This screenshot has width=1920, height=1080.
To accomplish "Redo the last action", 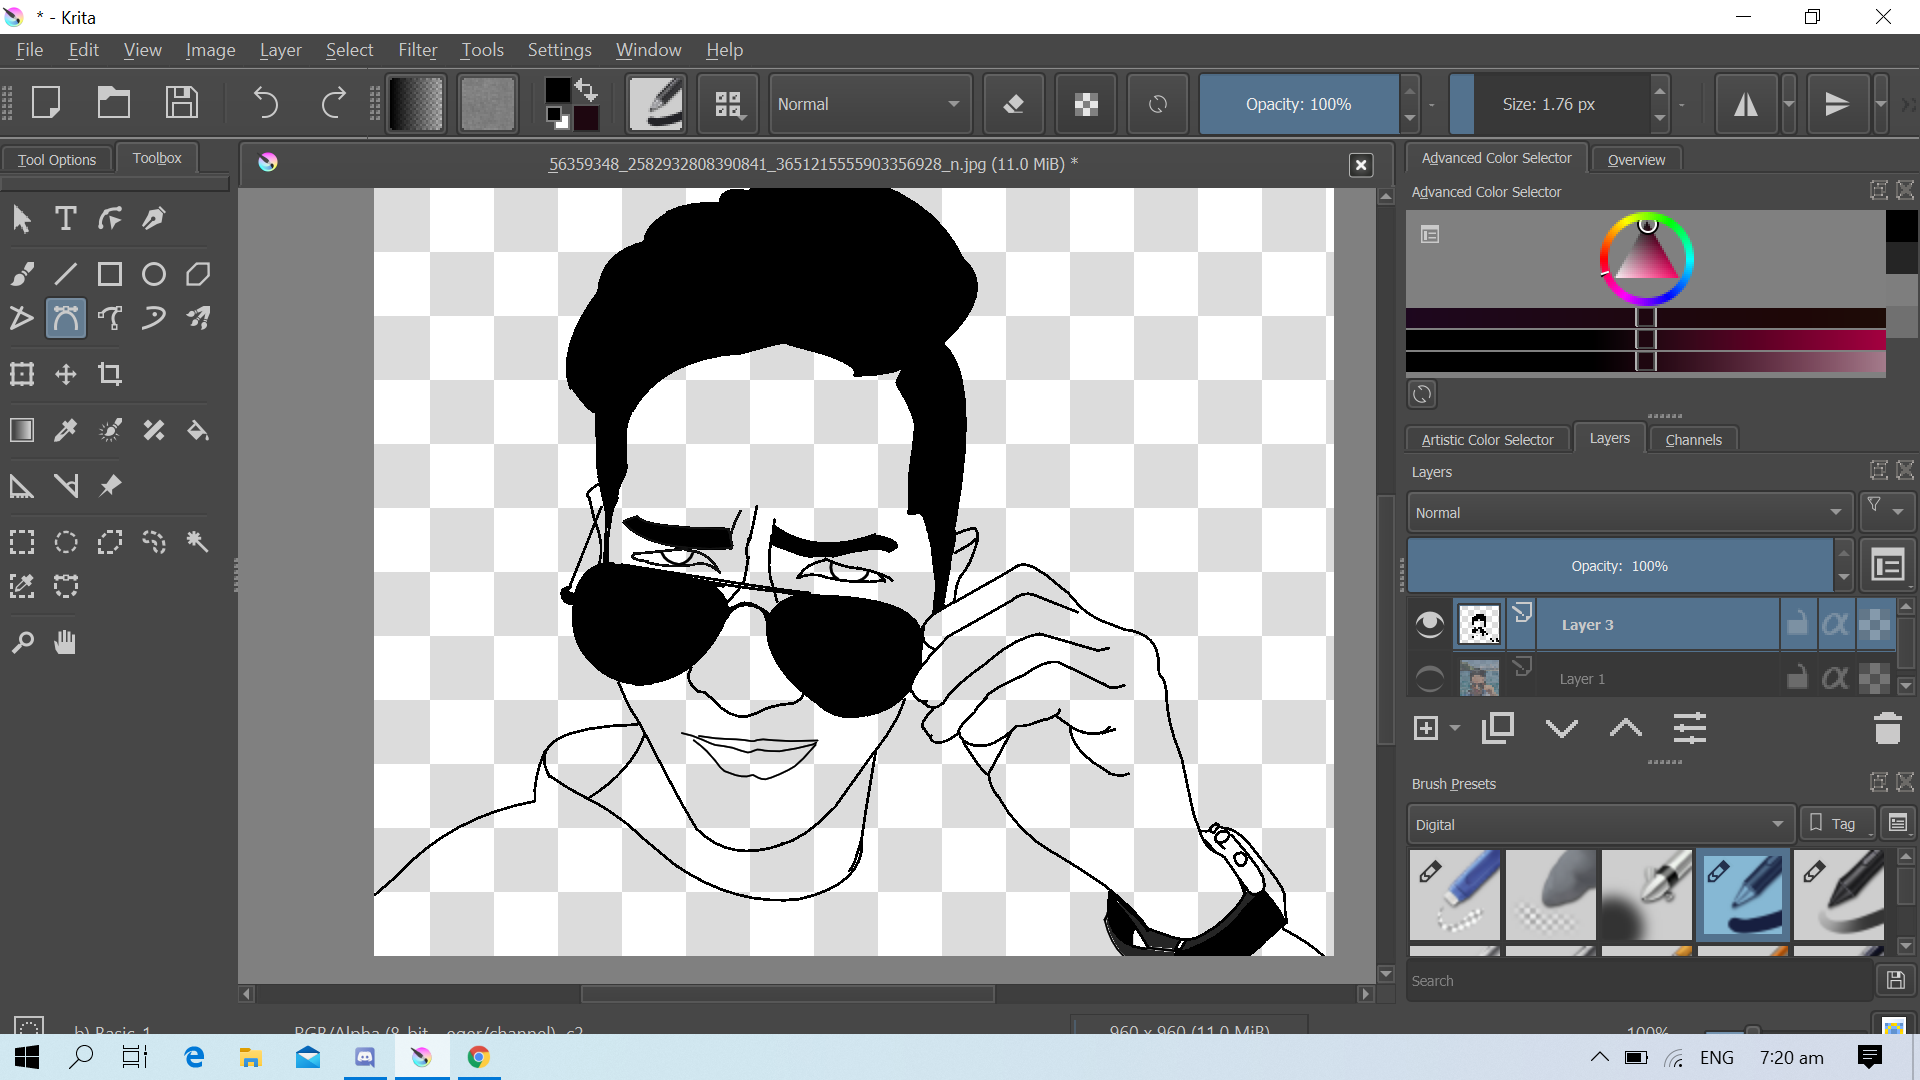I will pyautogui.click(x=334, y=103).
